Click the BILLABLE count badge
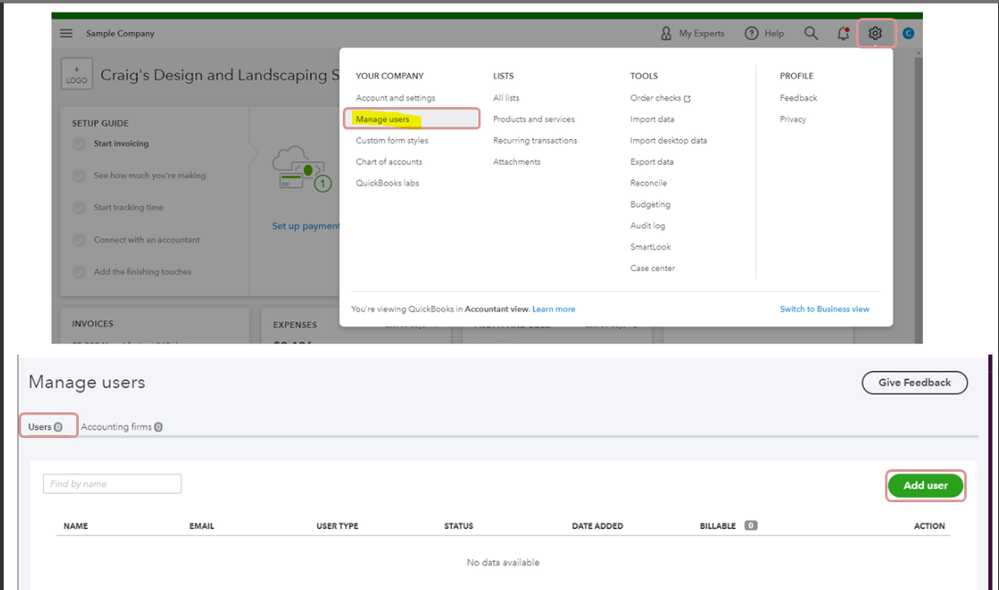The image size is (999, 590). coord(751,526)
